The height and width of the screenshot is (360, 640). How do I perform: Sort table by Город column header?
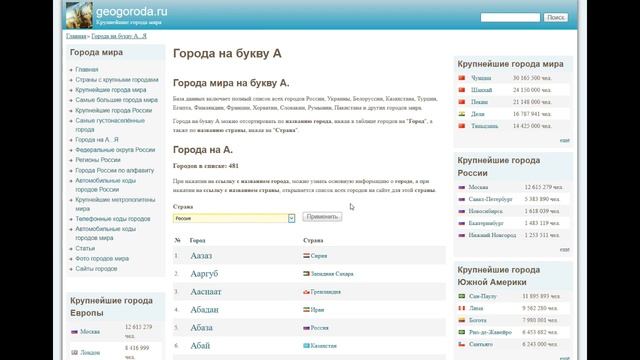[198, 240]
